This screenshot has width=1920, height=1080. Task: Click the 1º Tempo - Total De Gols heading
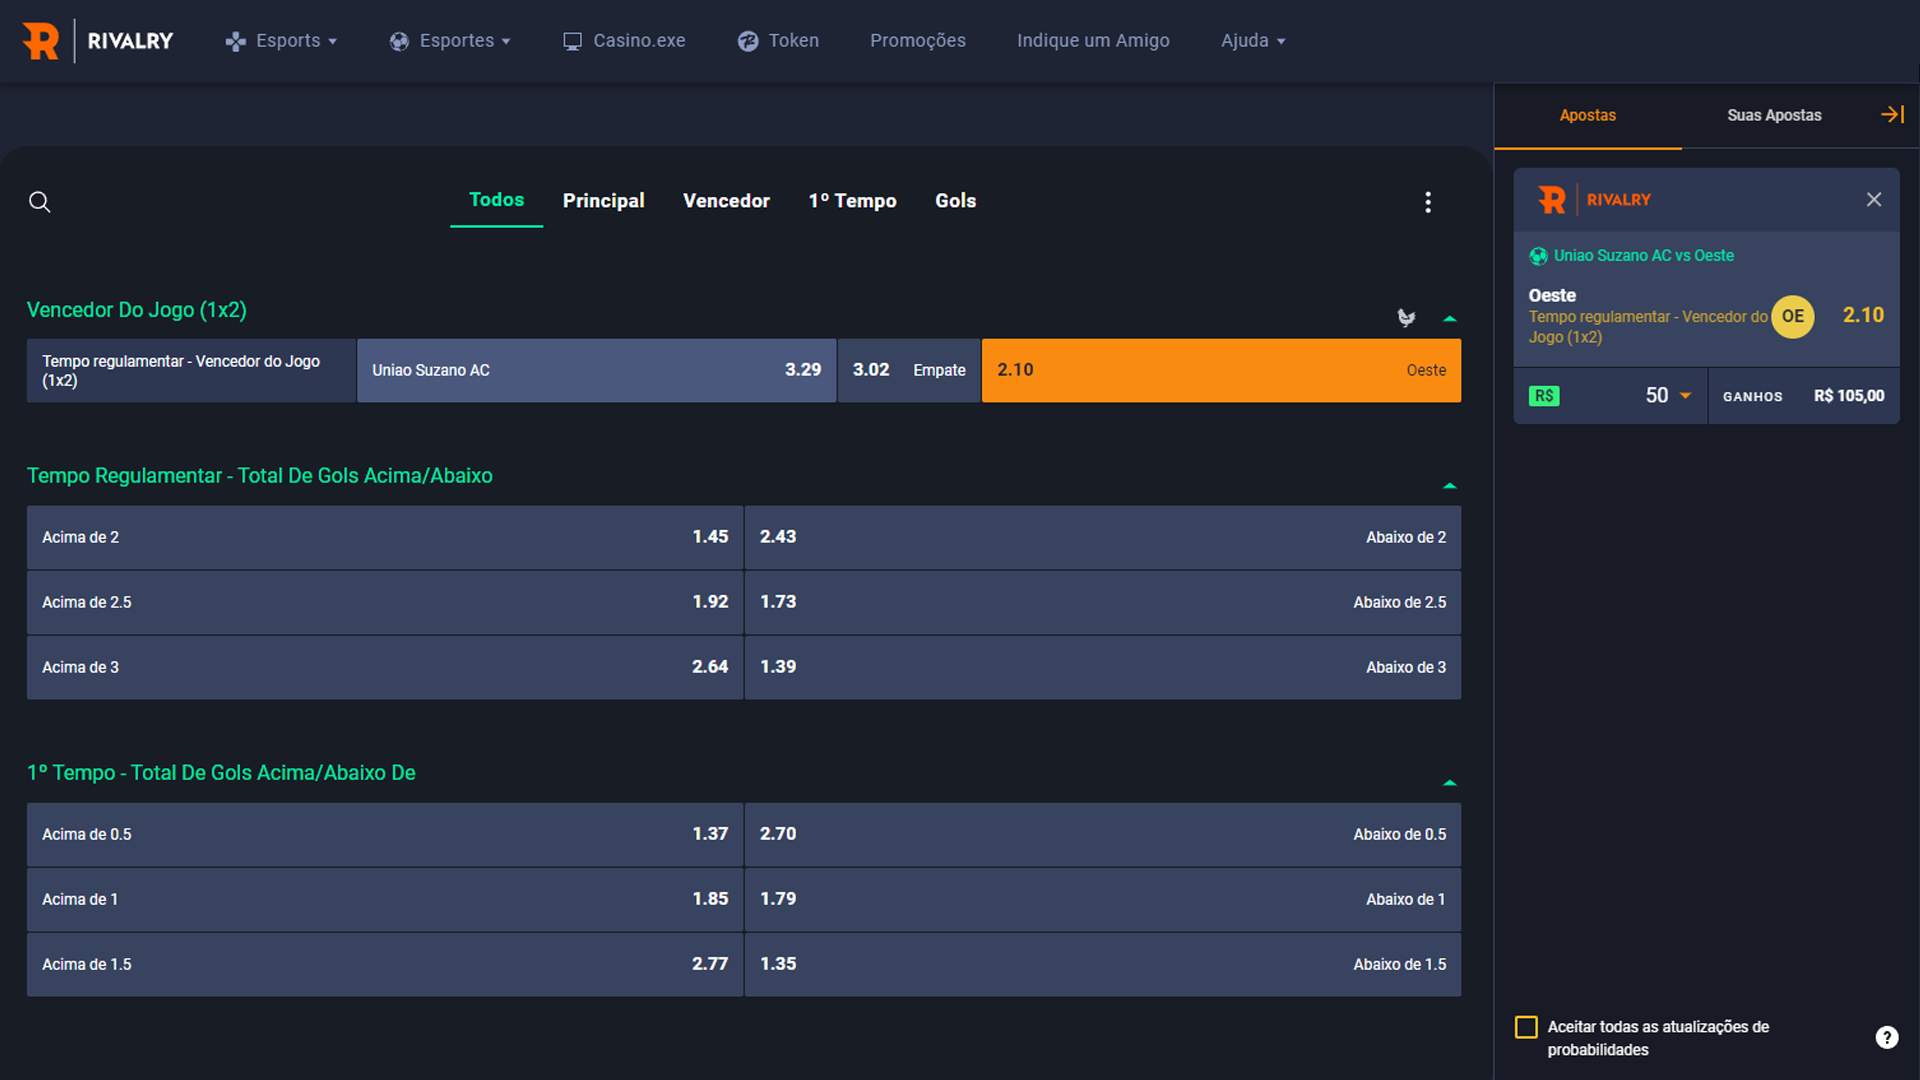click(x=221, y=773)
